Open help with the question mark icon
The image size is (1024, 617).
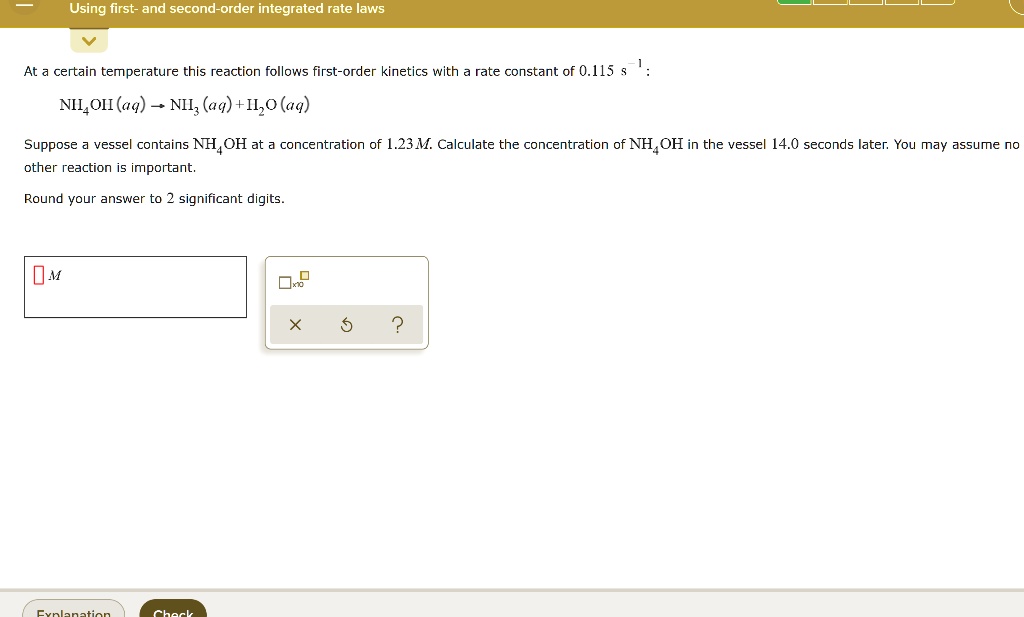397,324
